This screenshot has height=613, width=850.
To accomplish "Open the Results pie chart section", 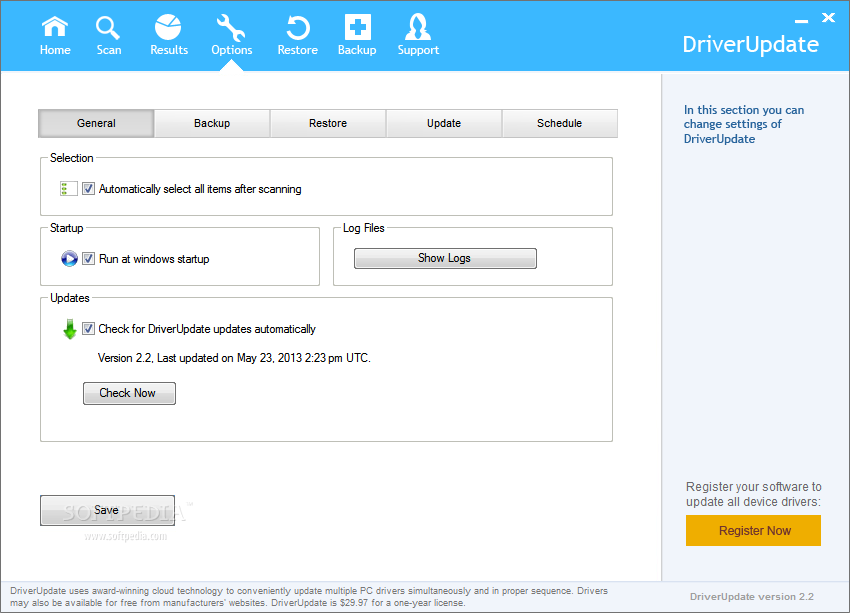I will (x=169, y=36).
